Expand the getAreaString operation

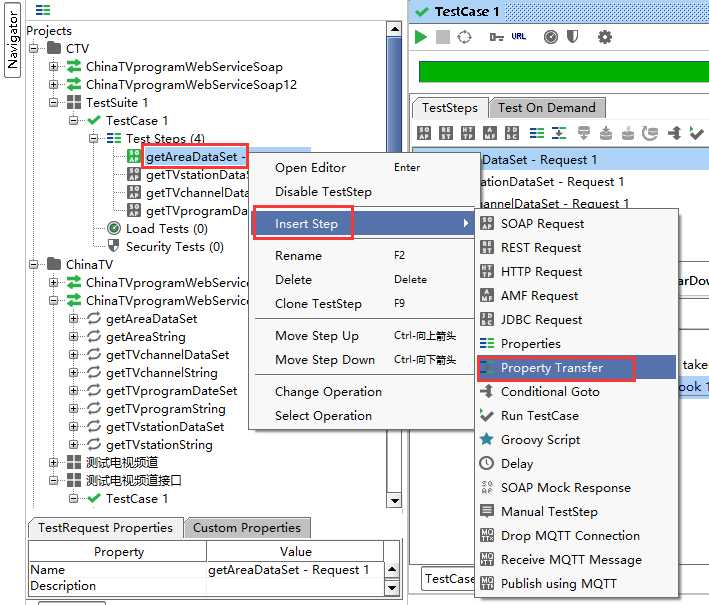[74, 336]
